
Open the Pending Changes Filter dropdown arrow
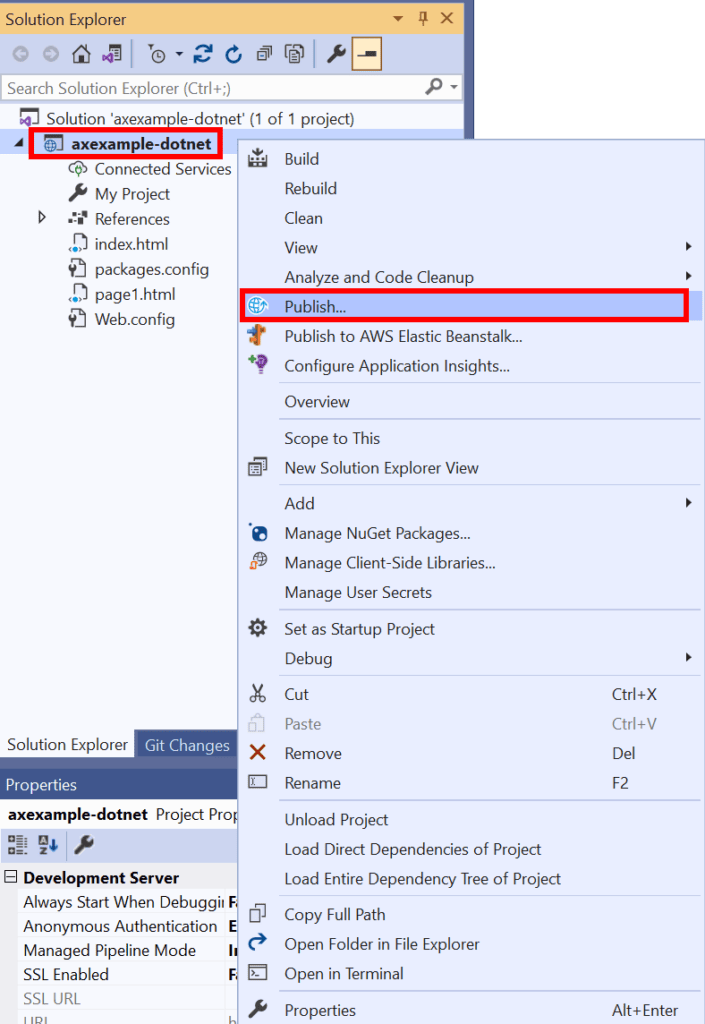click(179, 54)
